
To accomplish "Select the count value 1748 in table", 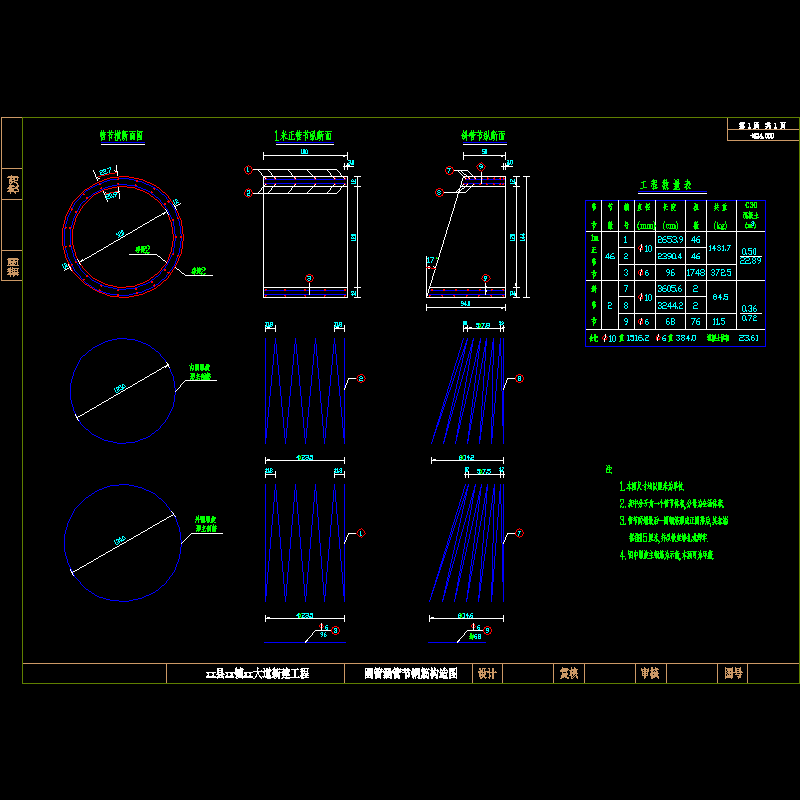I will coord(696,272).
